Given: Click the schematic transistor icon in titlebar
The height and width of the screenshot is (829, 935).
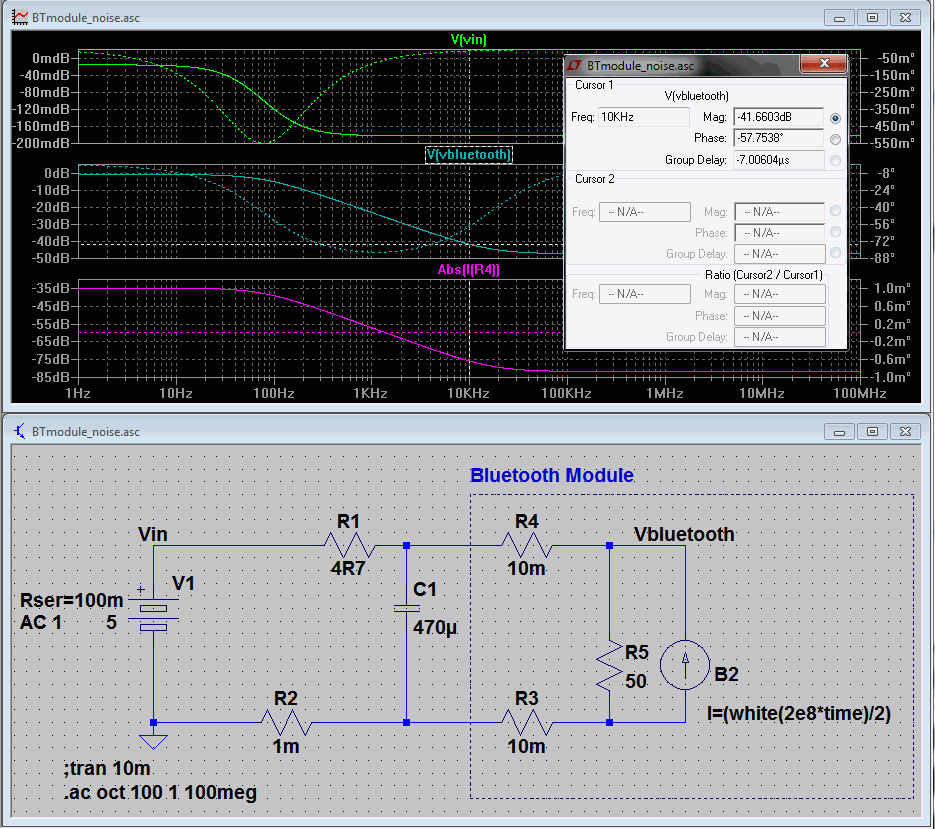Looking at the screenshot, I should point(19,431).
